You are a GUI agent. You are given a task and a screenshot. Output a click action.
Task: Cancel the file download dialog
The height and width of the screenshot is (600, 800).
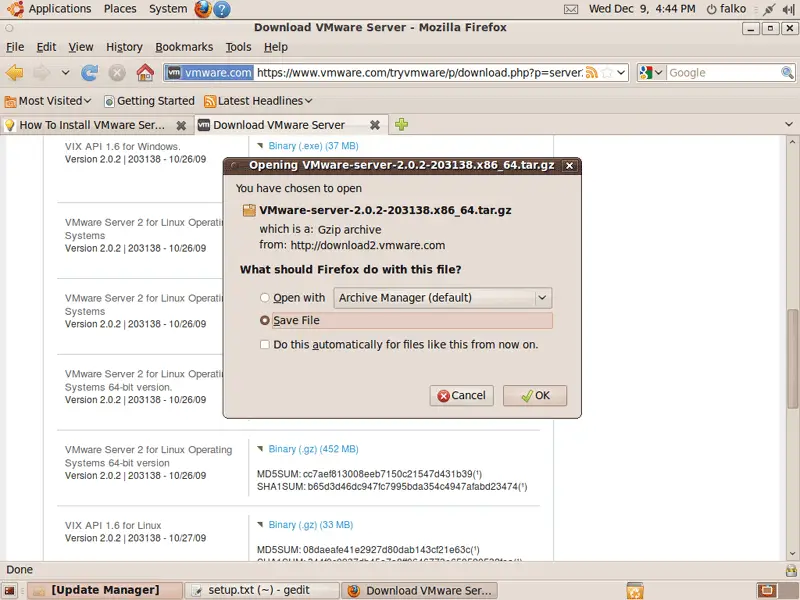461,395
